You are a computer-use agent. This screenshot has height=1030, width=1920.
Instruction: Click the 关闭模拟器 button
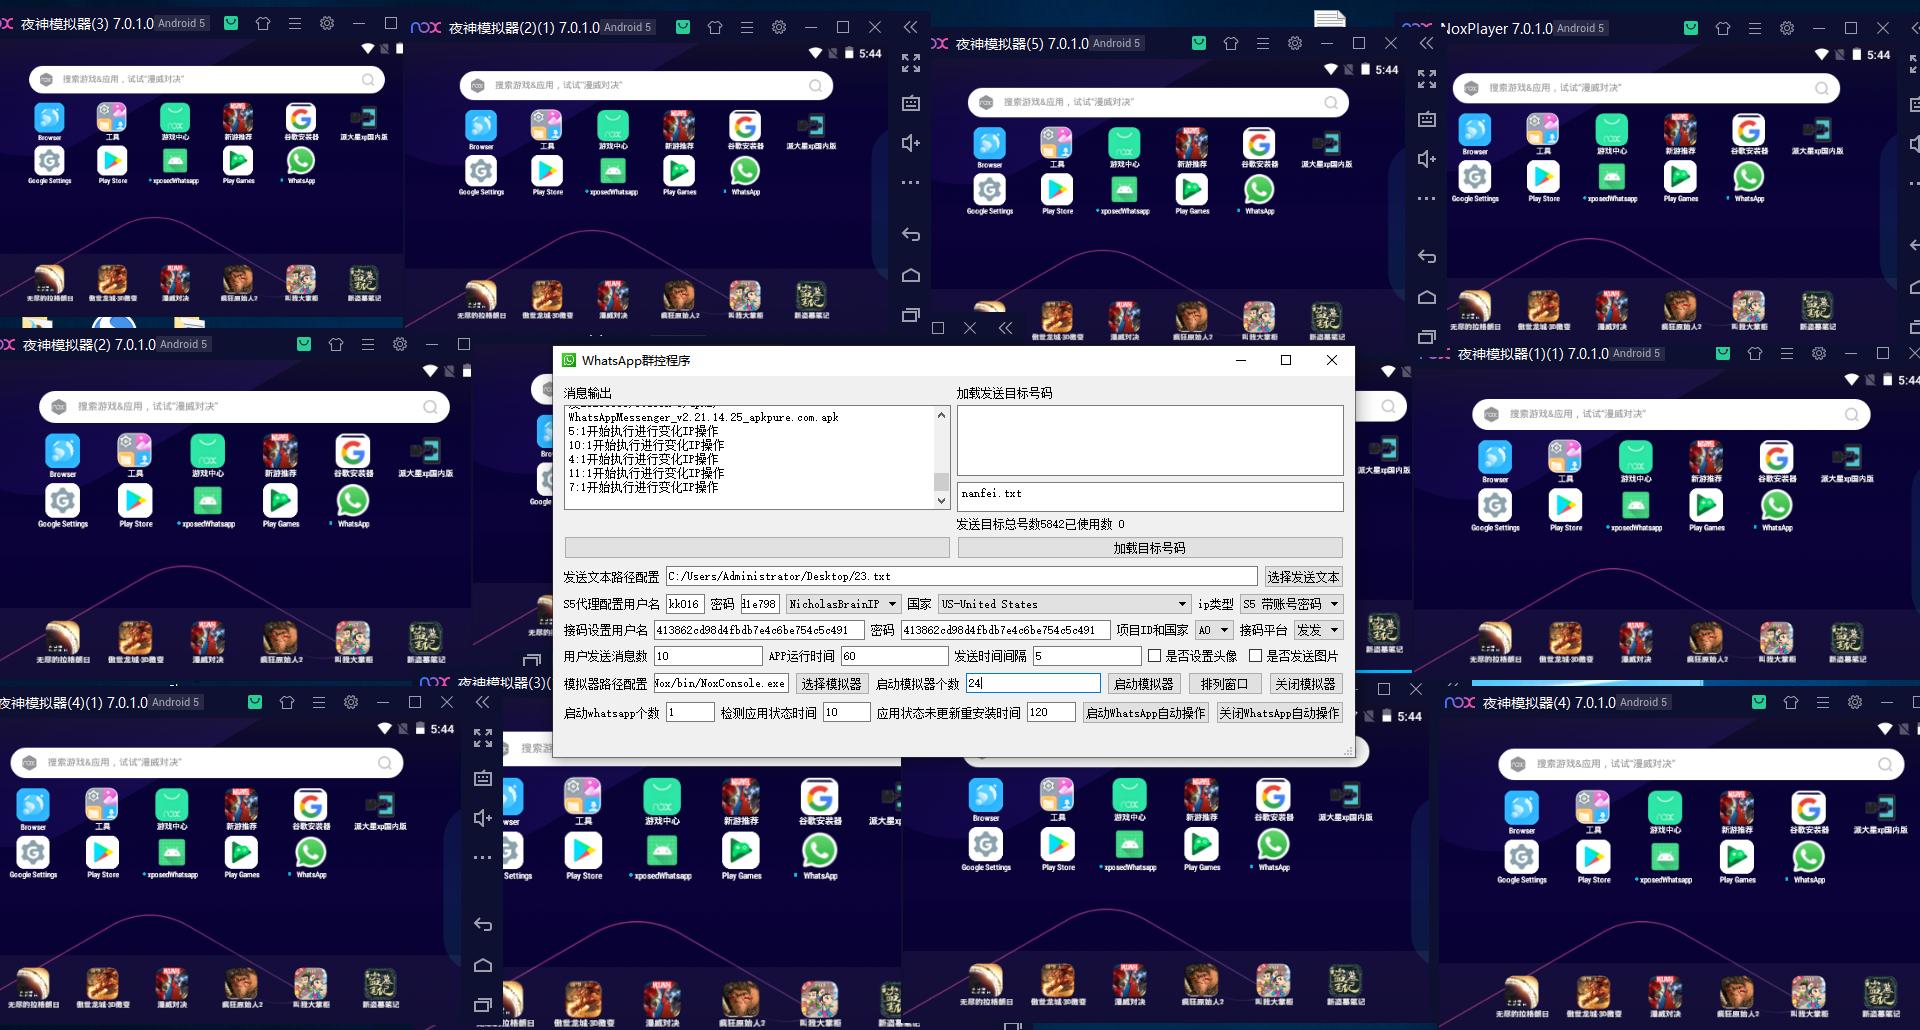tap(1306, 684)
